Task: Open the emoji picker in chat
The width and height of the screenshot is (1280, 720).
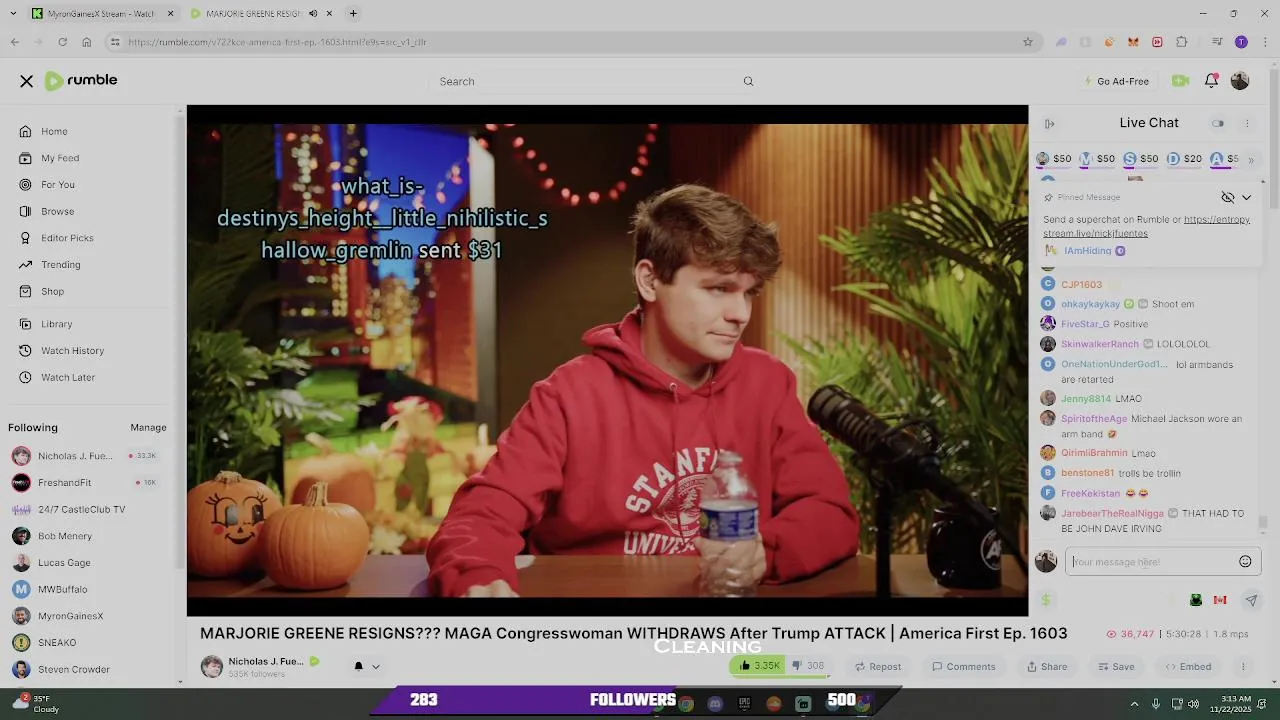Action: [x=1245, y=562]
